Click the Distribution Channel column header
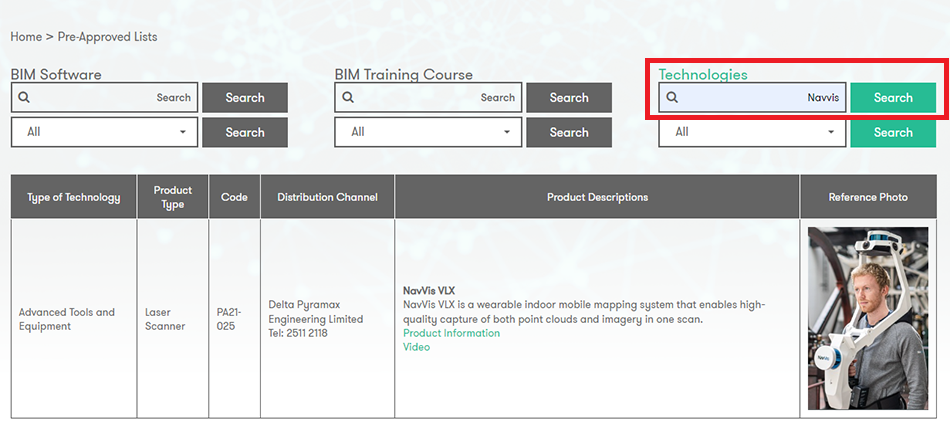This screenshot has width=950, height=444. click(x=328, y=197)
